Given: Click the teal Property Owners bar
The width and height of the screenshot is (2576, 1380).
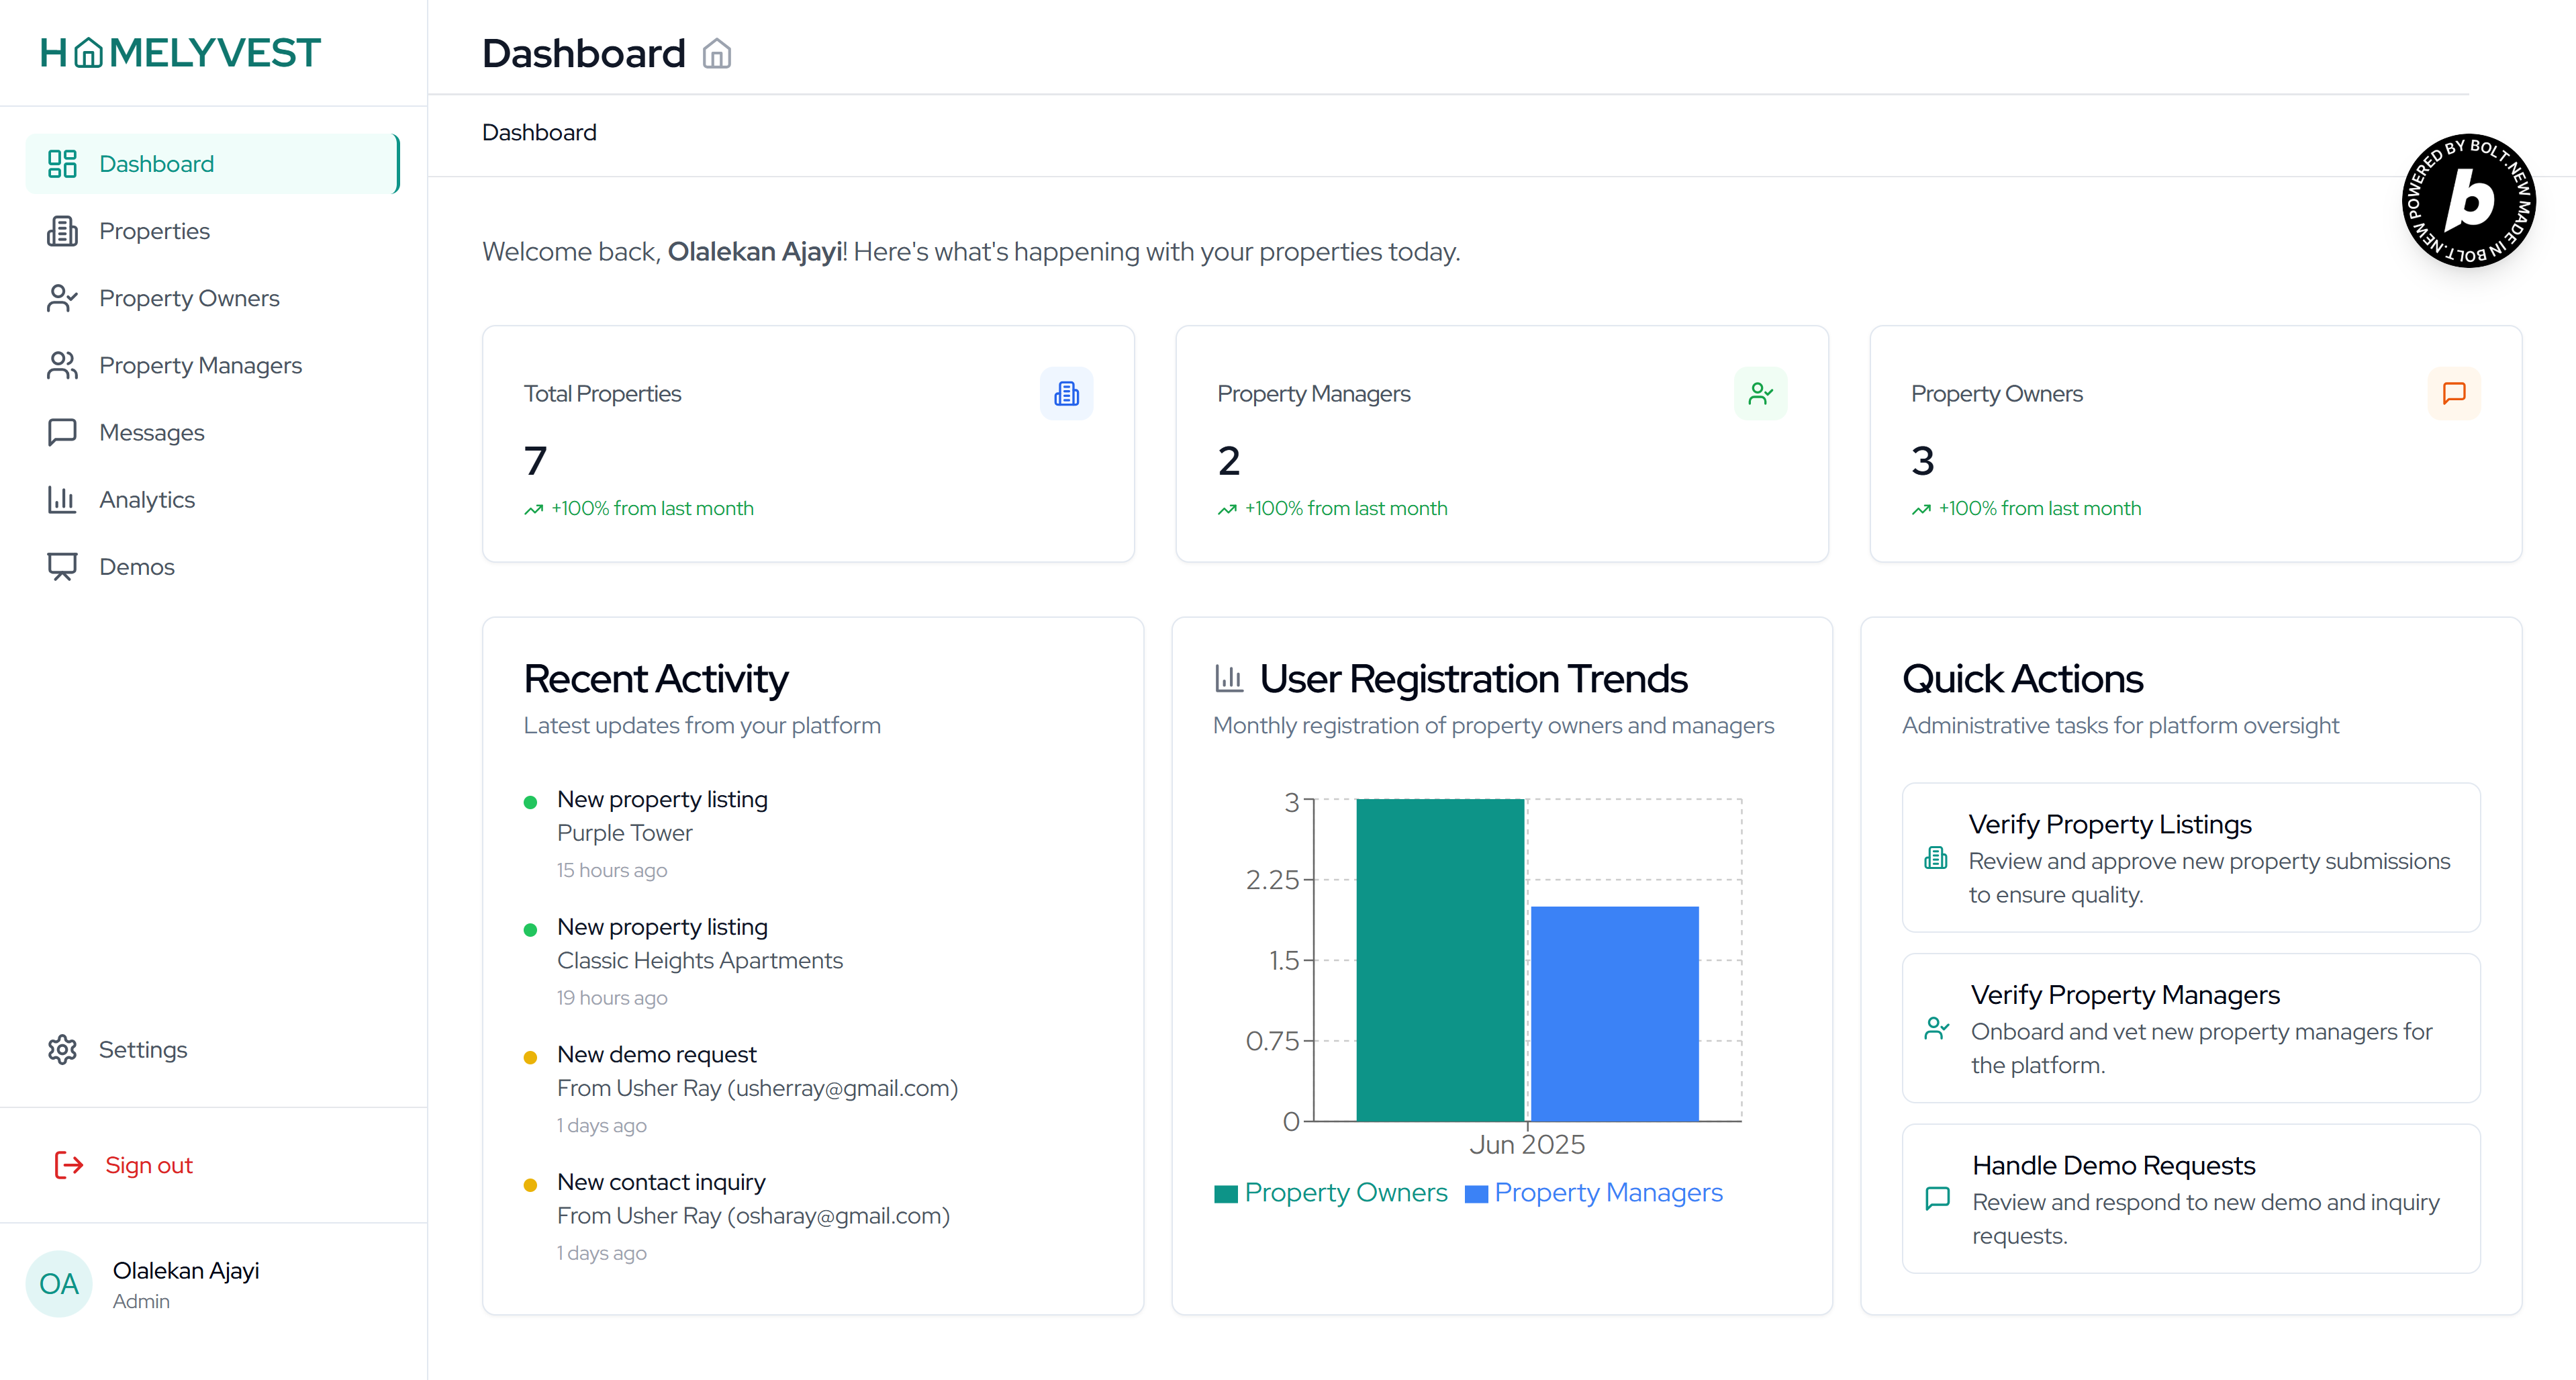Looking at the screenshot, I should (x=1439, y=960).
